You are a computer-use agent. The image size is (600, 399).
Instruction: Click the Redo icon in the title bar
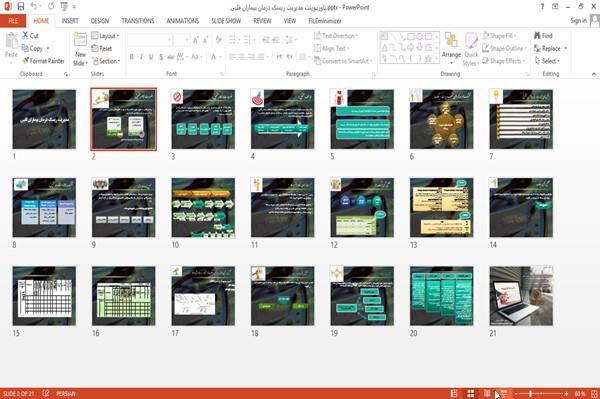click(51, 6)
